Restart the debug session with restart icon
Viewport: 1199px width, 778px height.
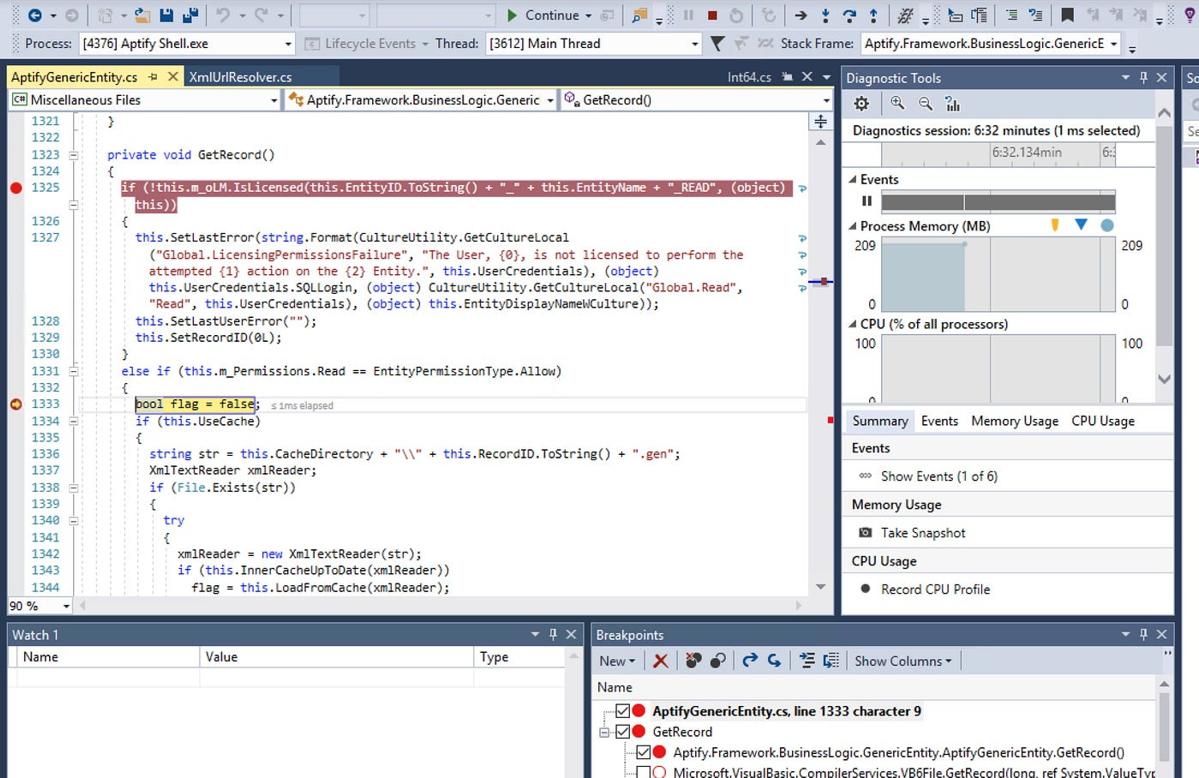(737, 15)
